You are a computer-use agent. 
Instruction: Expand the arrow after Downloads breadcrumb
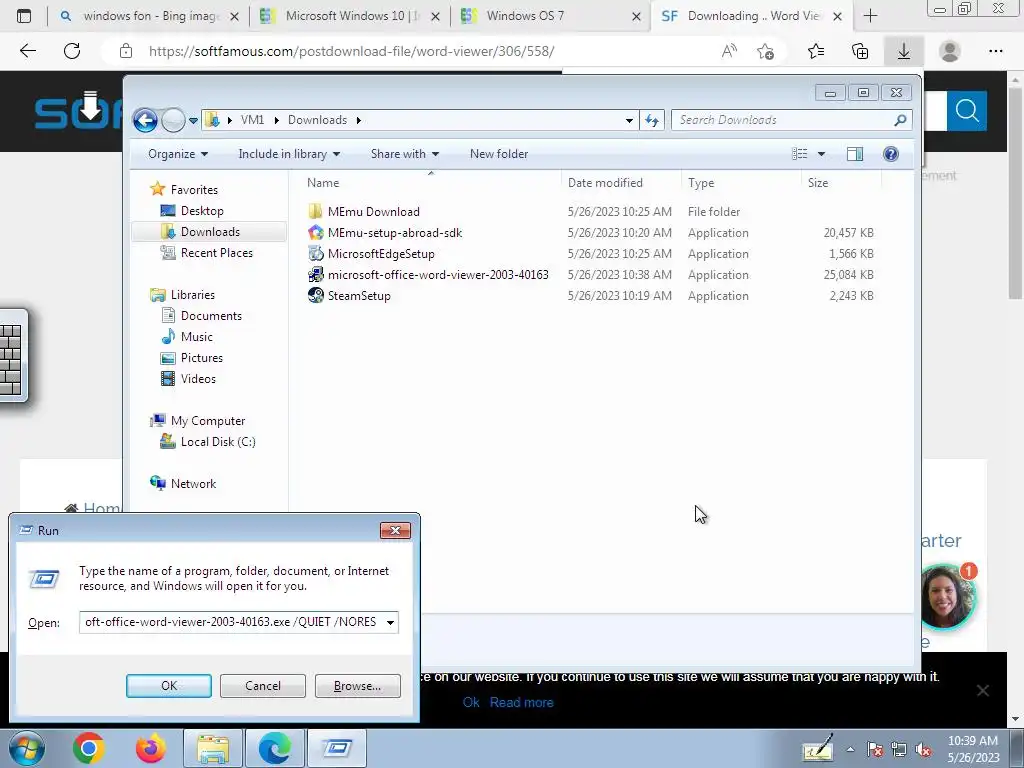pos(359,120)
